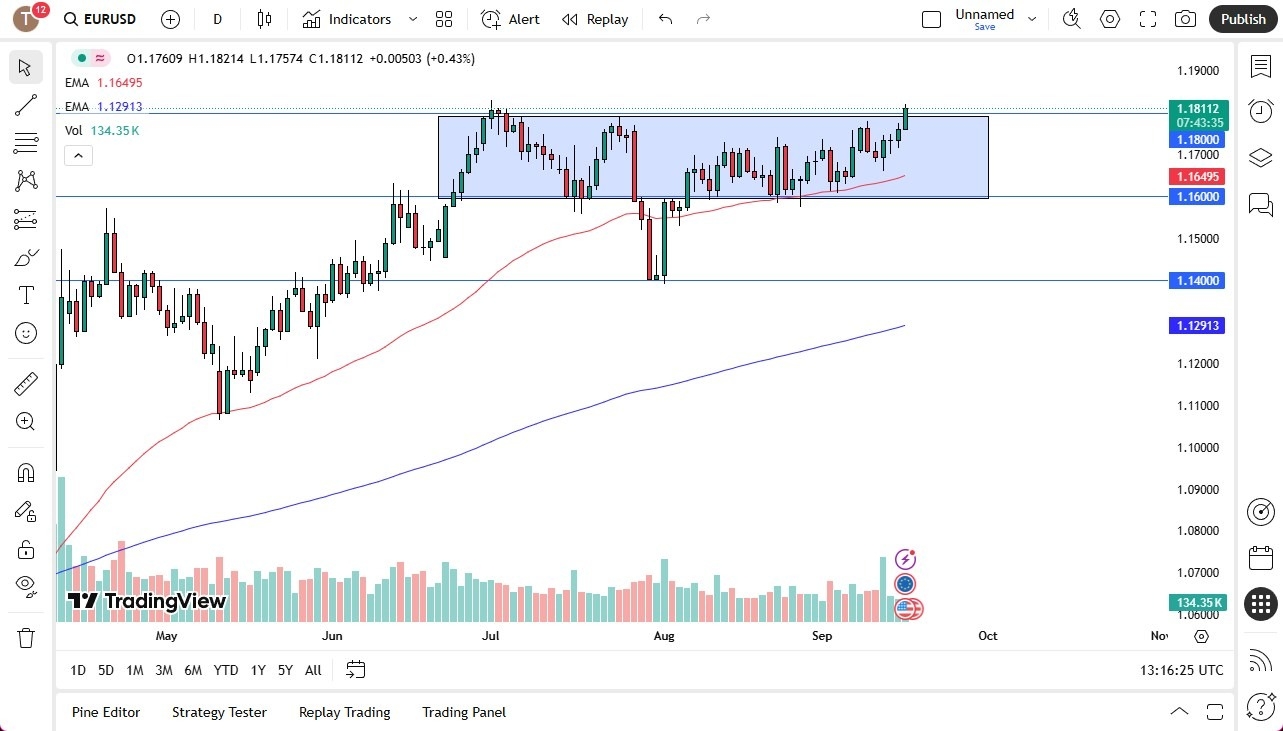Open the Indicators dropdown arrow
Screen dimensions: 1283x731
coord(411,19)
